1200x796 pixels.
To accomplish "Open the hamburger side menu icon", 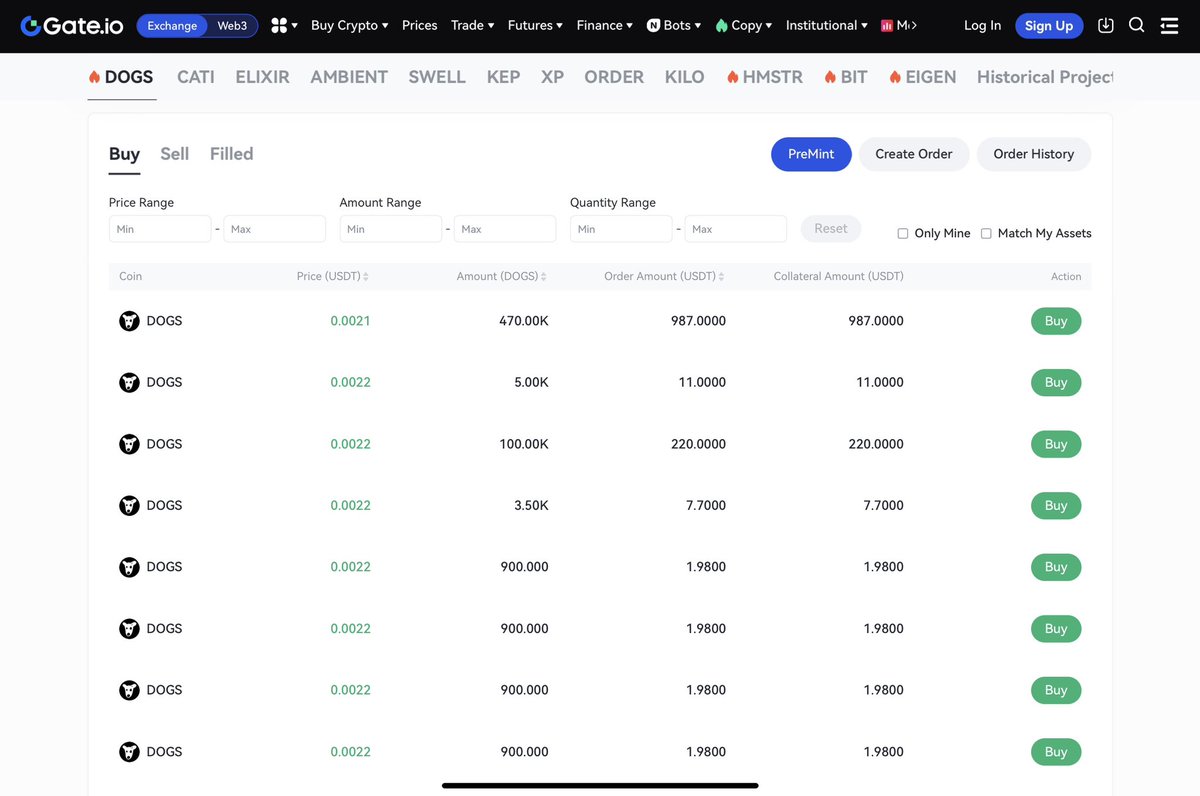I will pos(1169,26).
